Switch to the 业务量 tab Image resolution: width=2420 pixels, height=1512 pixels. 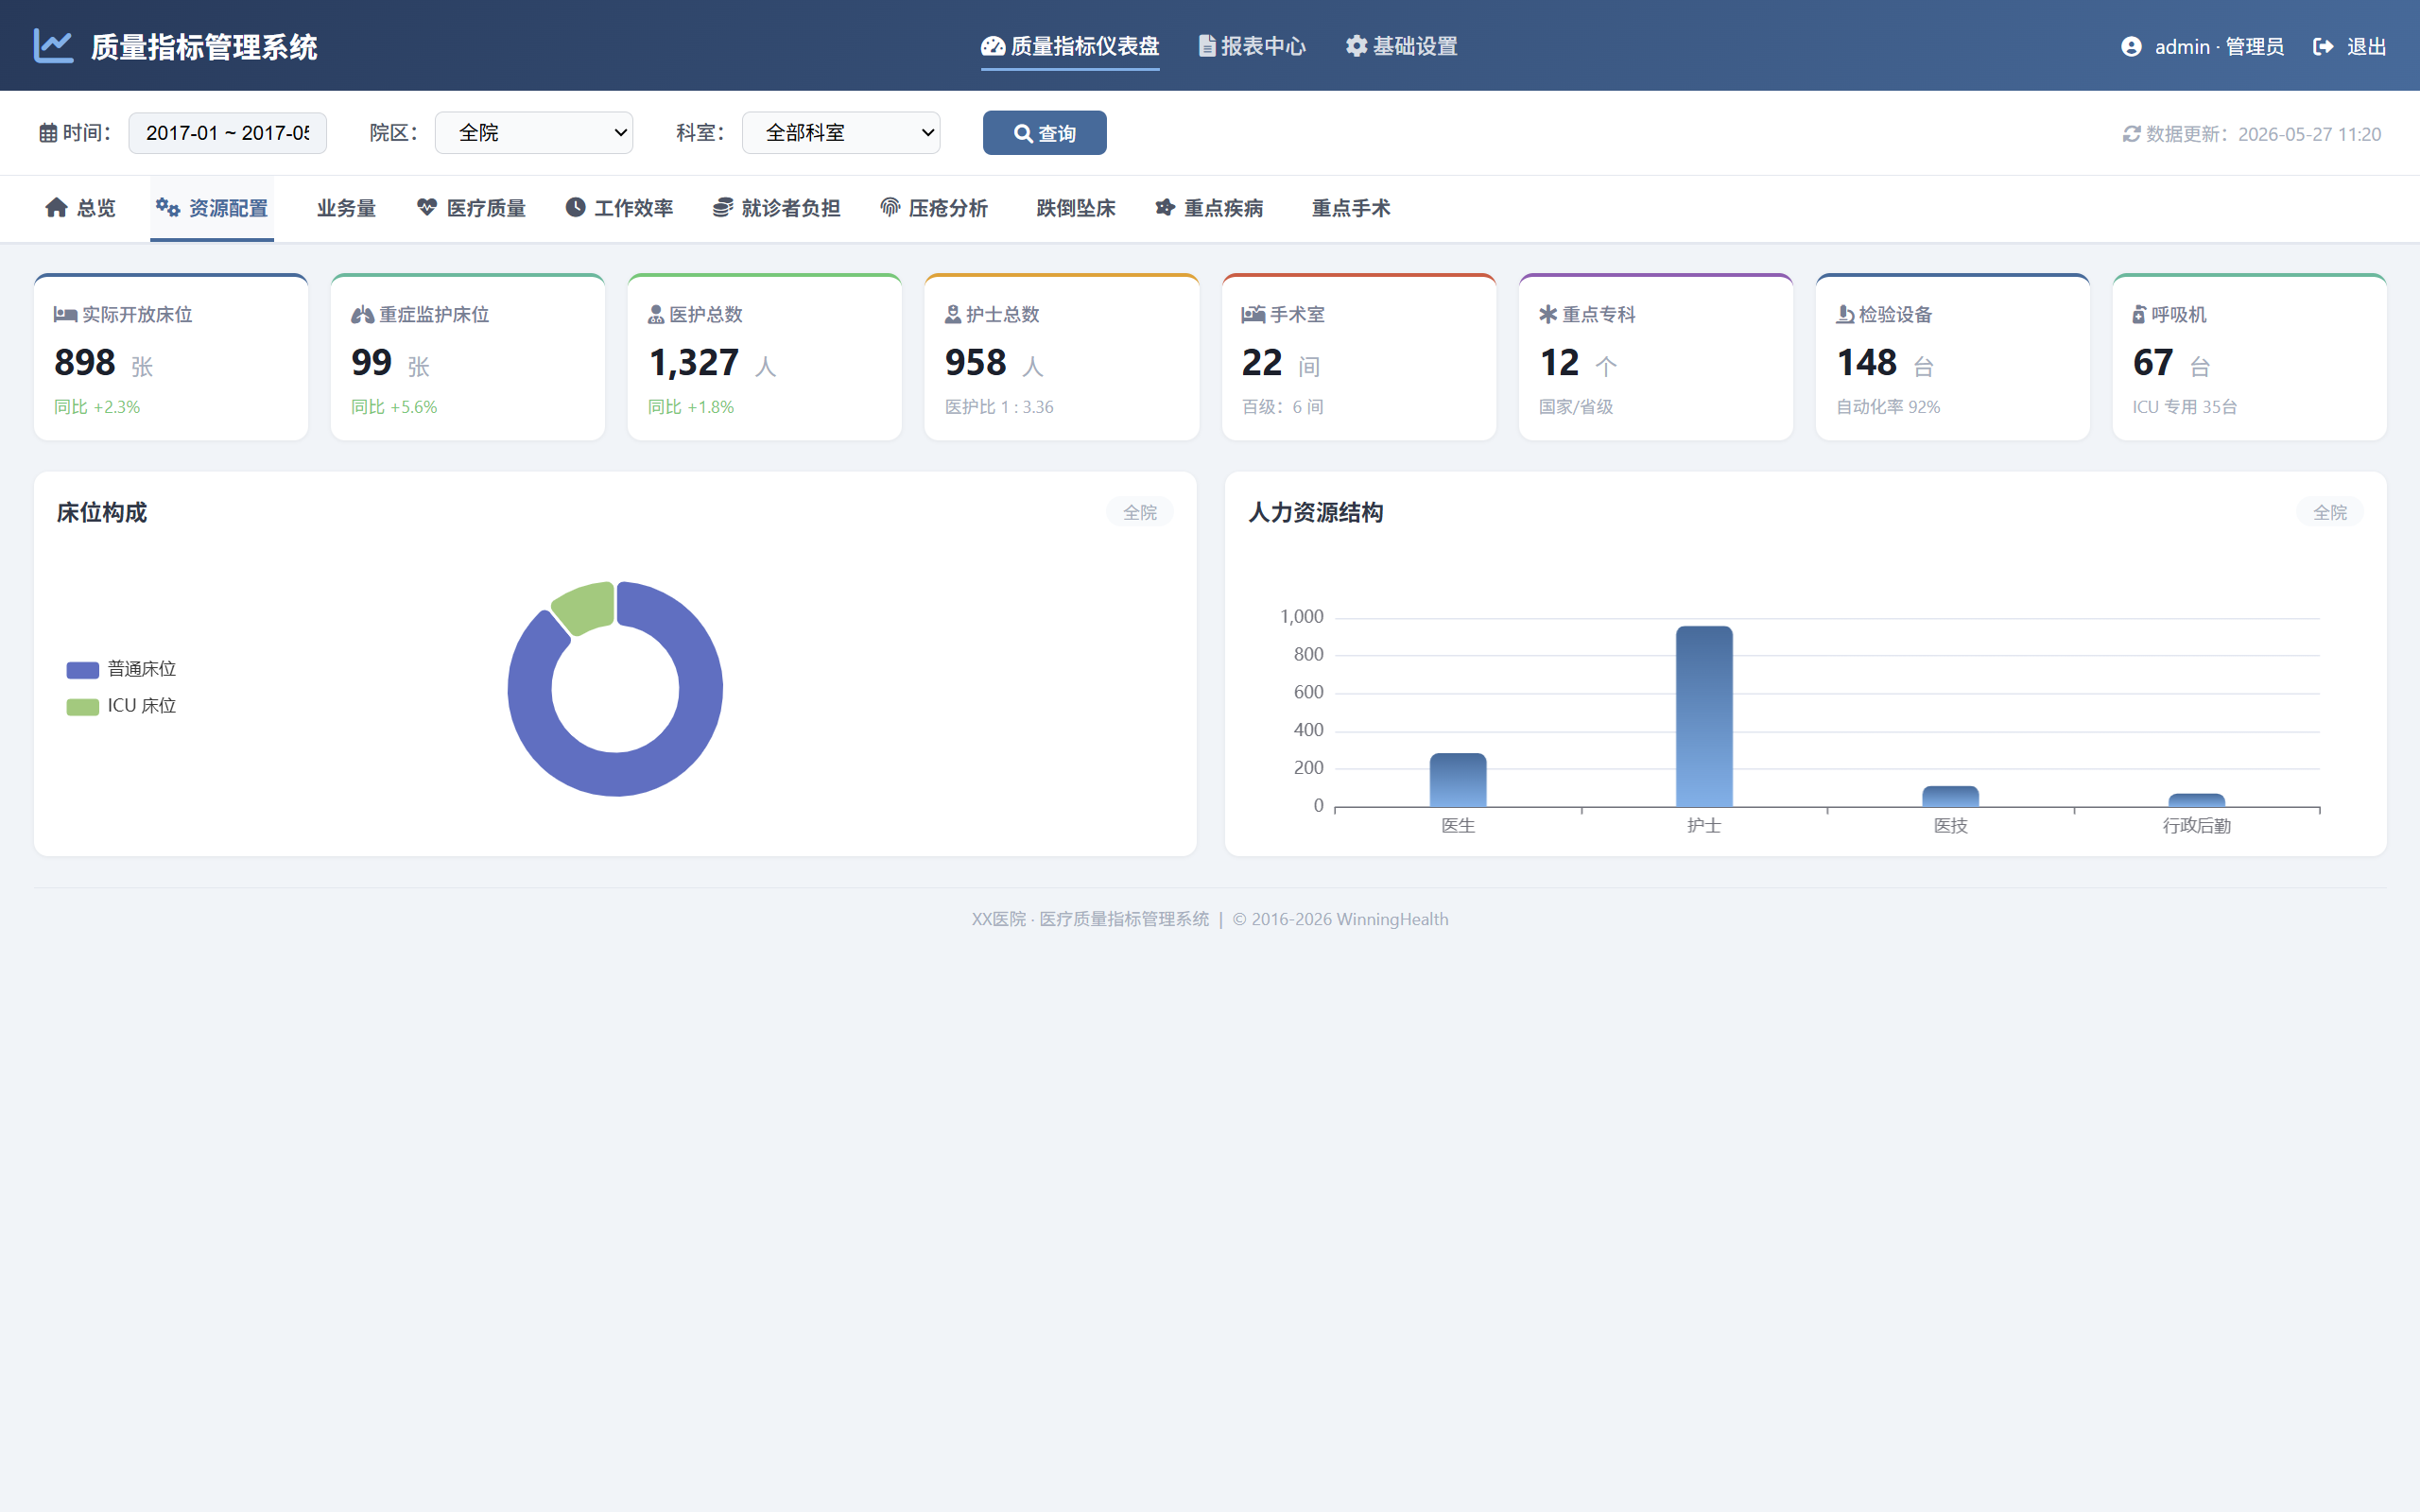tap(346, 208)
